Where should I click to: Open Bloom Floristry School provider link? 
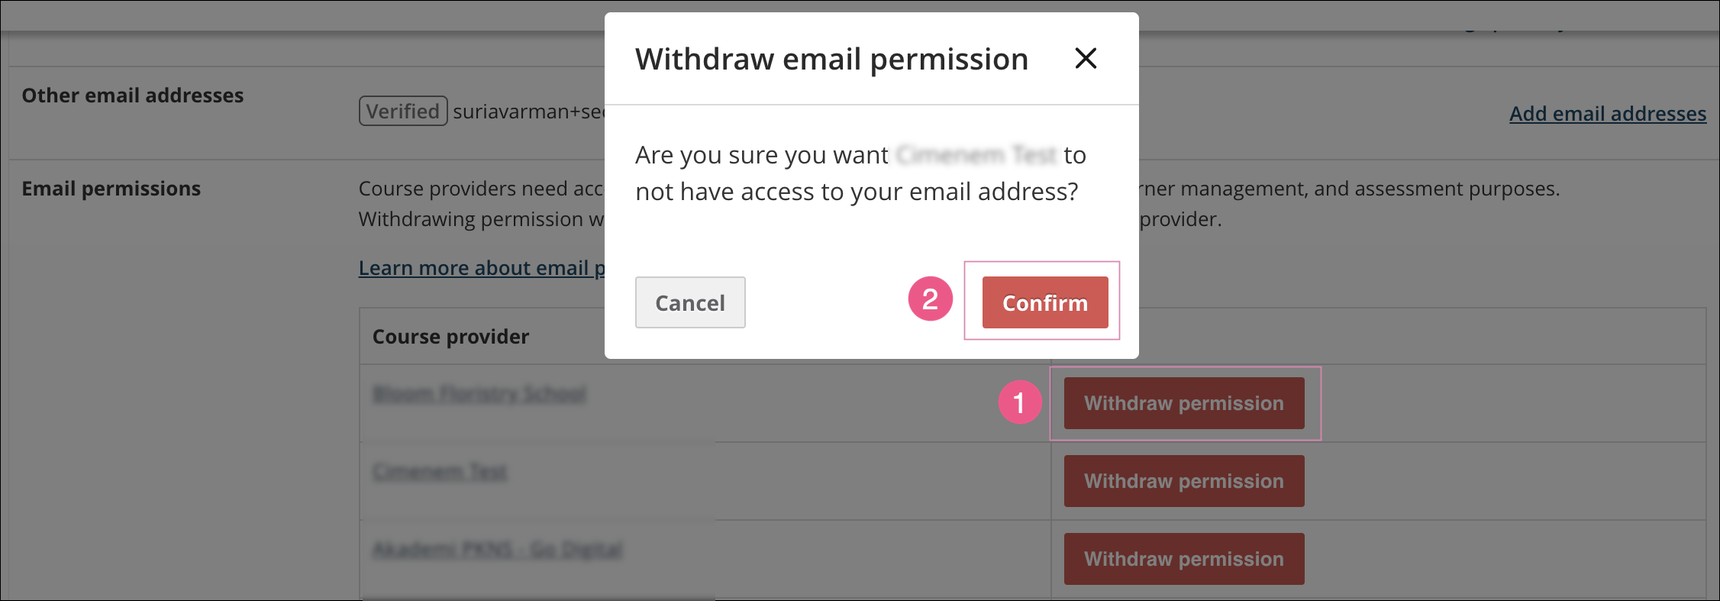click(x=479, y=394)
